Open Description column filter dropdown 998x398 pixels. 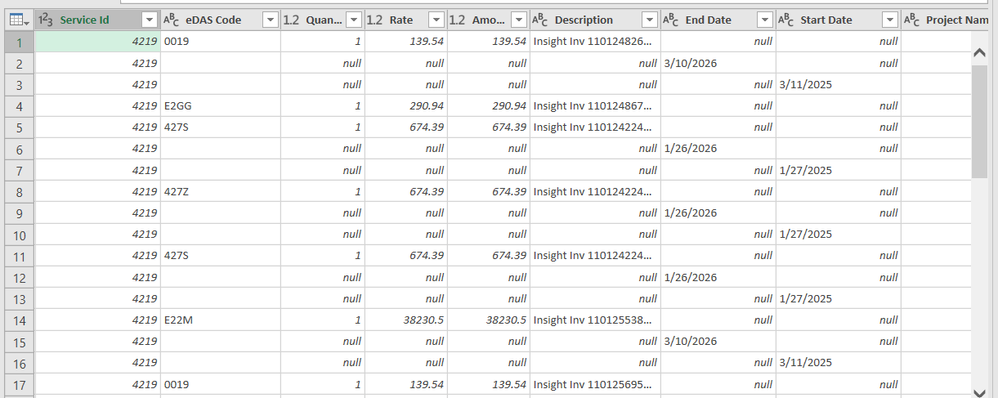(x=650, y=20)
